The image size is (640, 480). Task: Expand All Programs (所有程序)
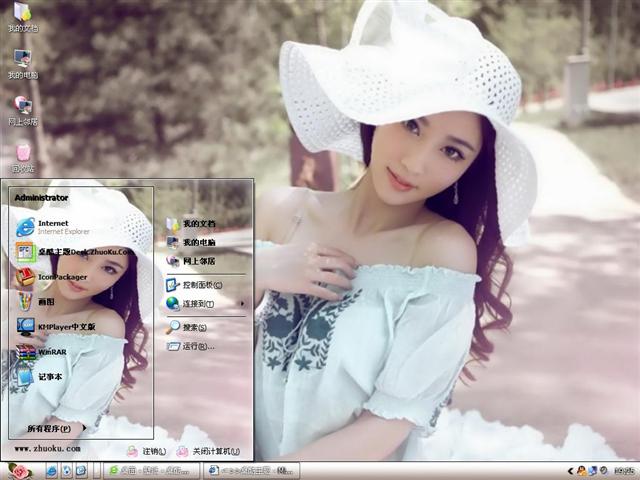pyautogui.click(x=56, y=429)
